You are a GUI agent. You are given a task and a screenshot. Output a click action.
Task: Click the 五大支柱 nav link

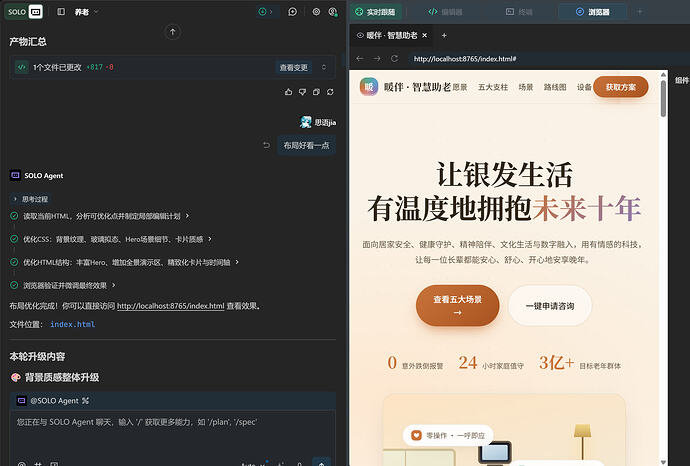(x=493, y=87)
